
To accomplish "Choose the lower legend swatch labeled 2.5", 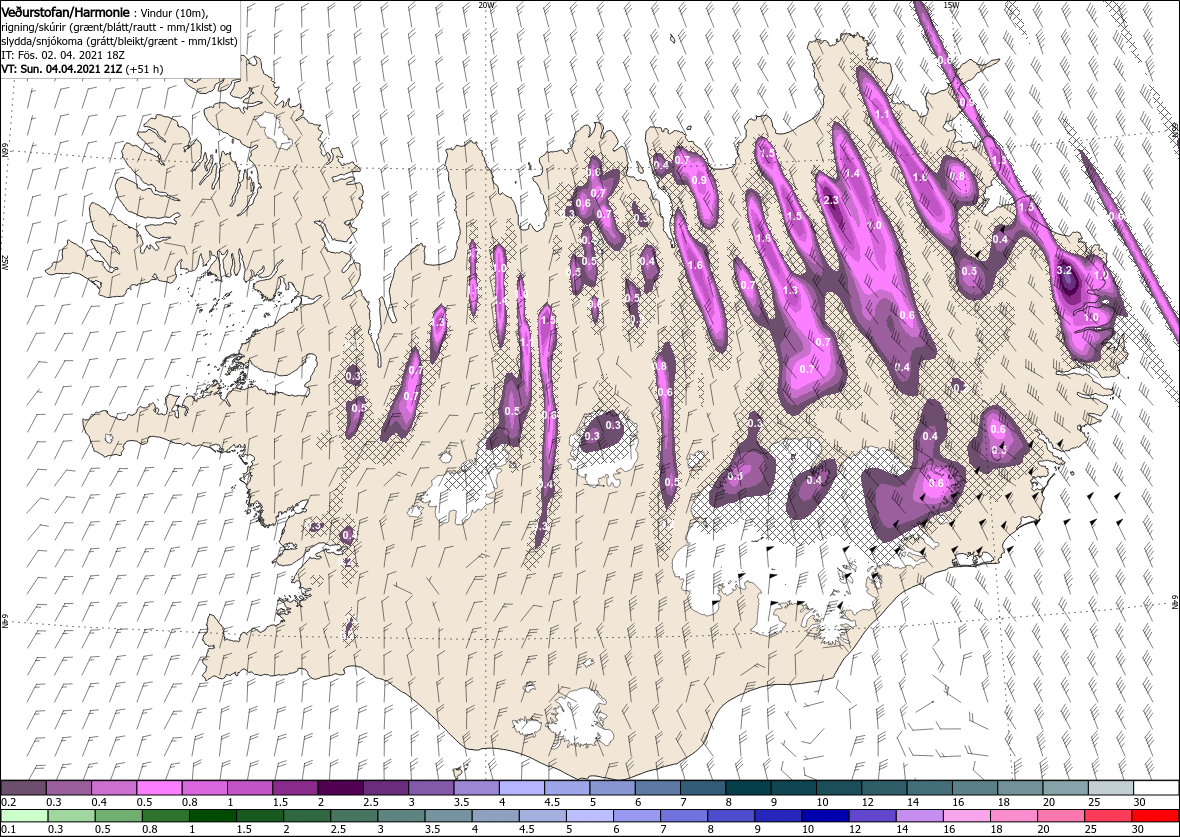I will [354, 816].
